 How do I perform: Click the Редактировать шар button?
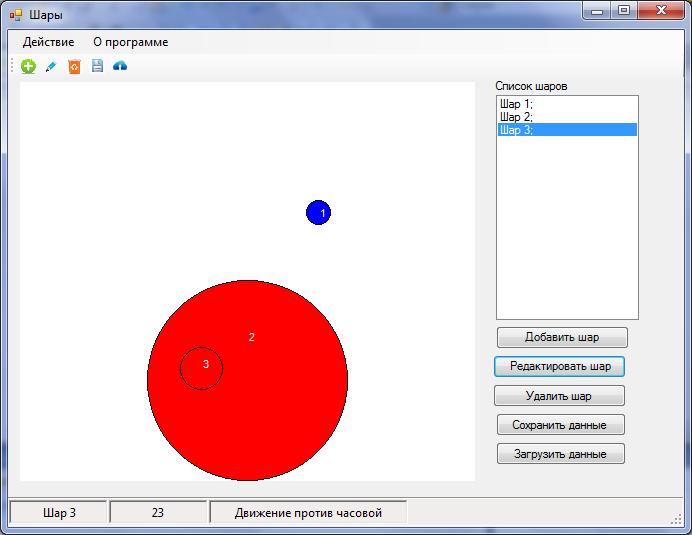point(559,366)
